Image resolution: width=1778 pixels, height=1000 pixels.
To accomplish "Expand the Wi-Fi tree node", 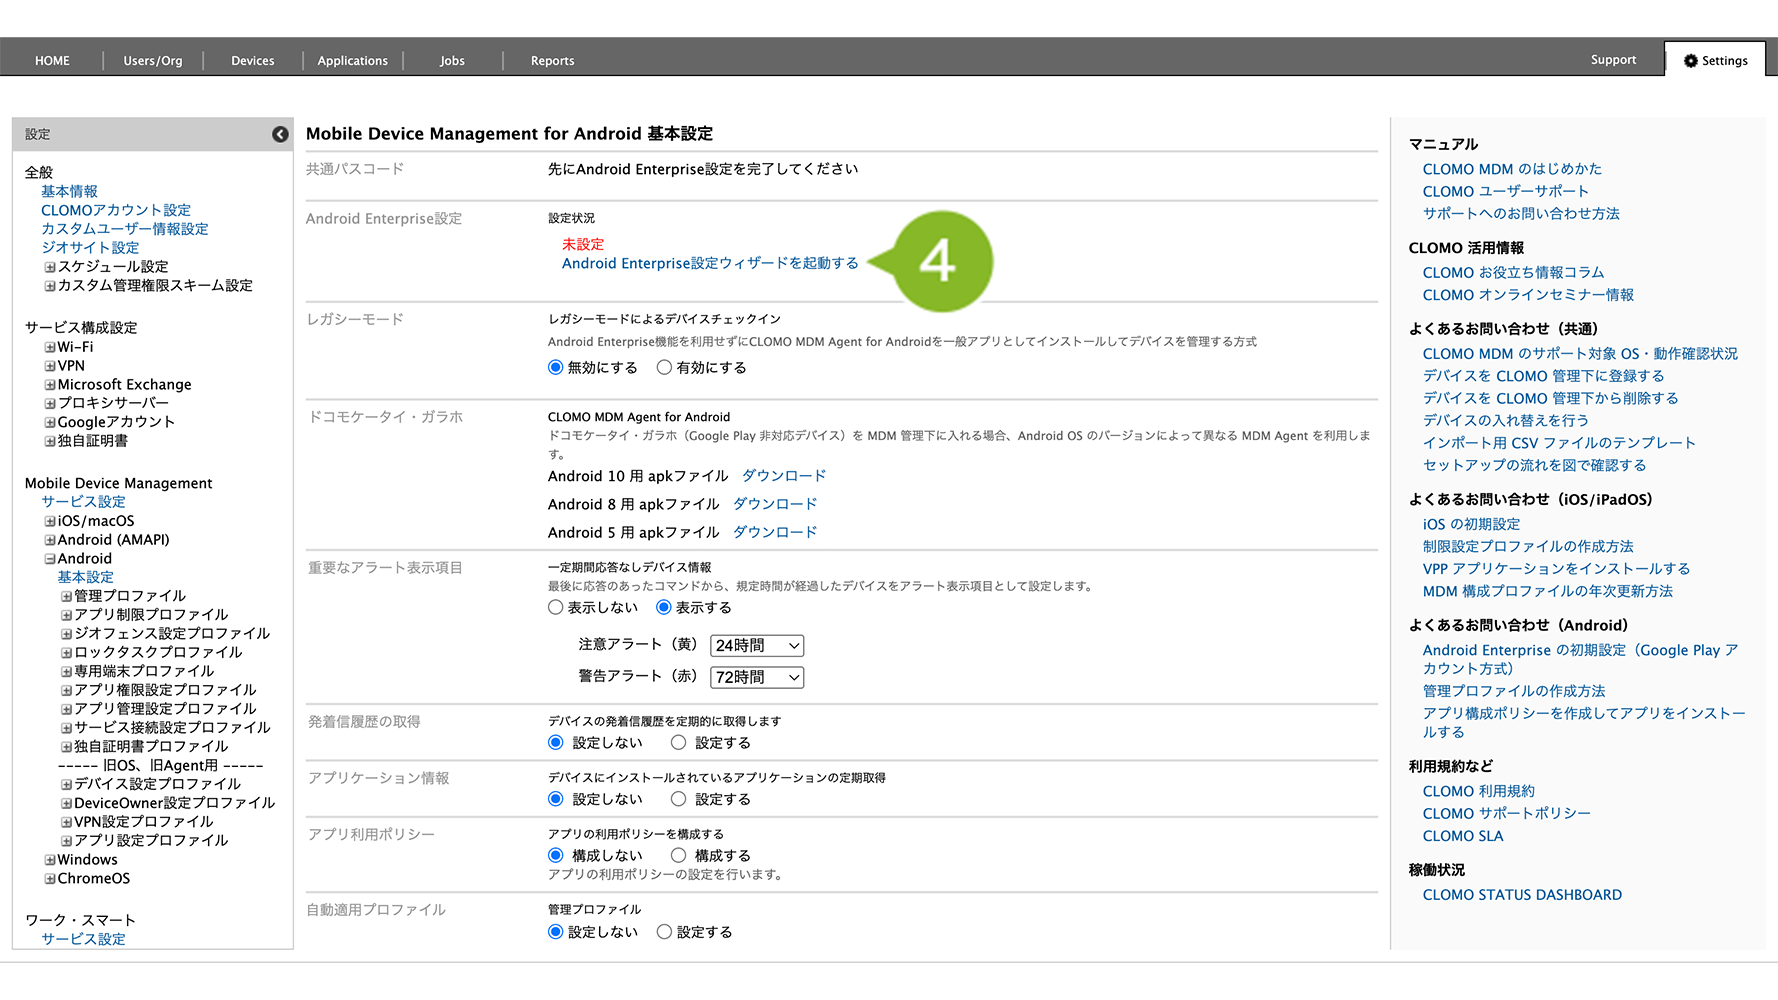I will [x=50, y=348].
